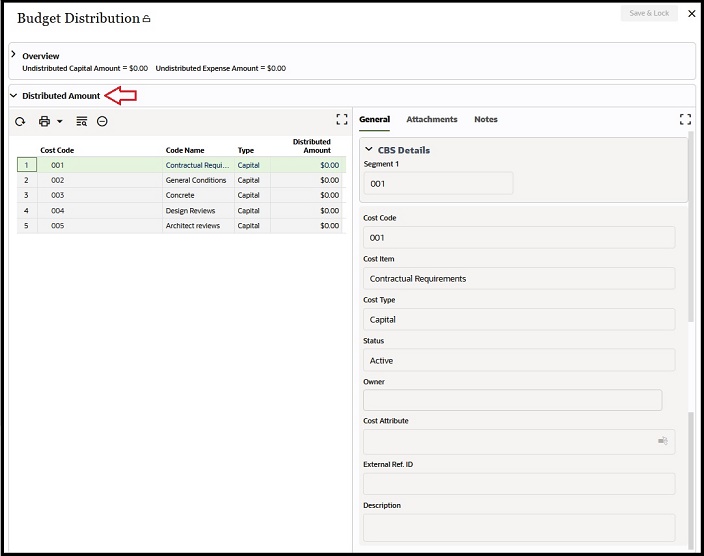The height and width of the screenshot is (556, 704).
Task: Click the lock icon beside Budget Distribution
Action: [146, 19]
